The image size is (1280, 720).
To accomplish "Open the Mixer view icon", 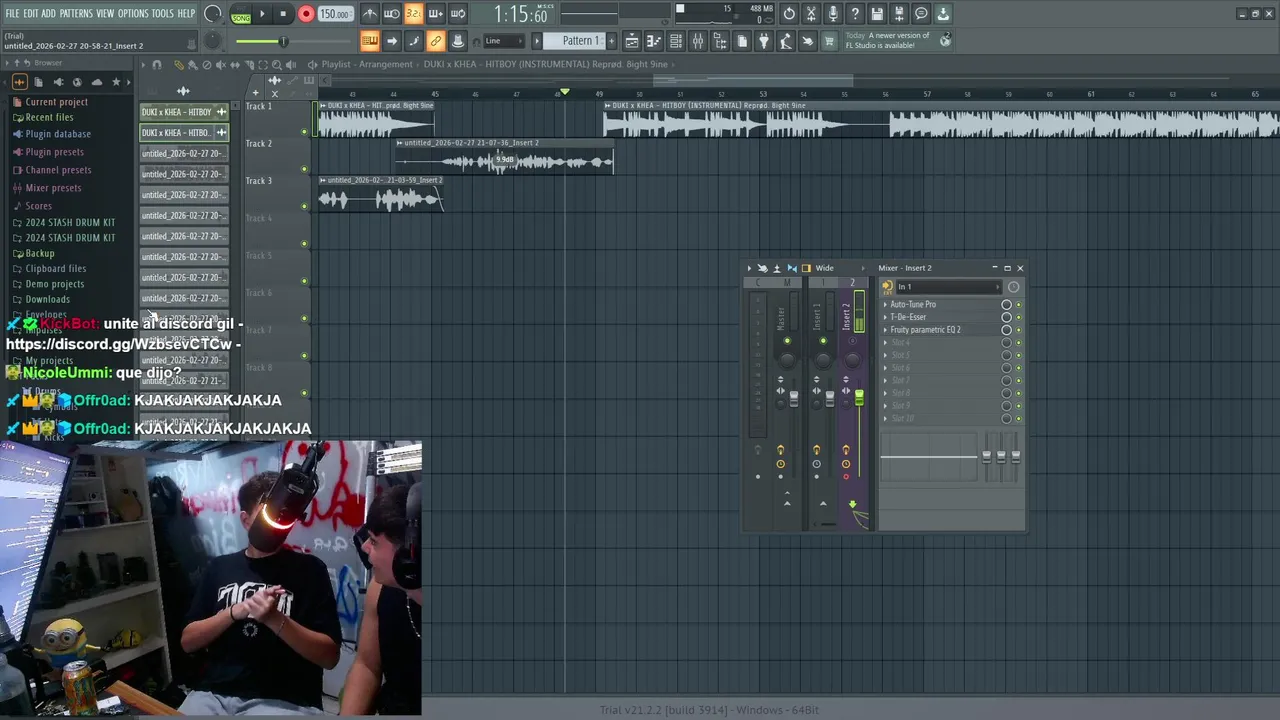I will point(698,41).
